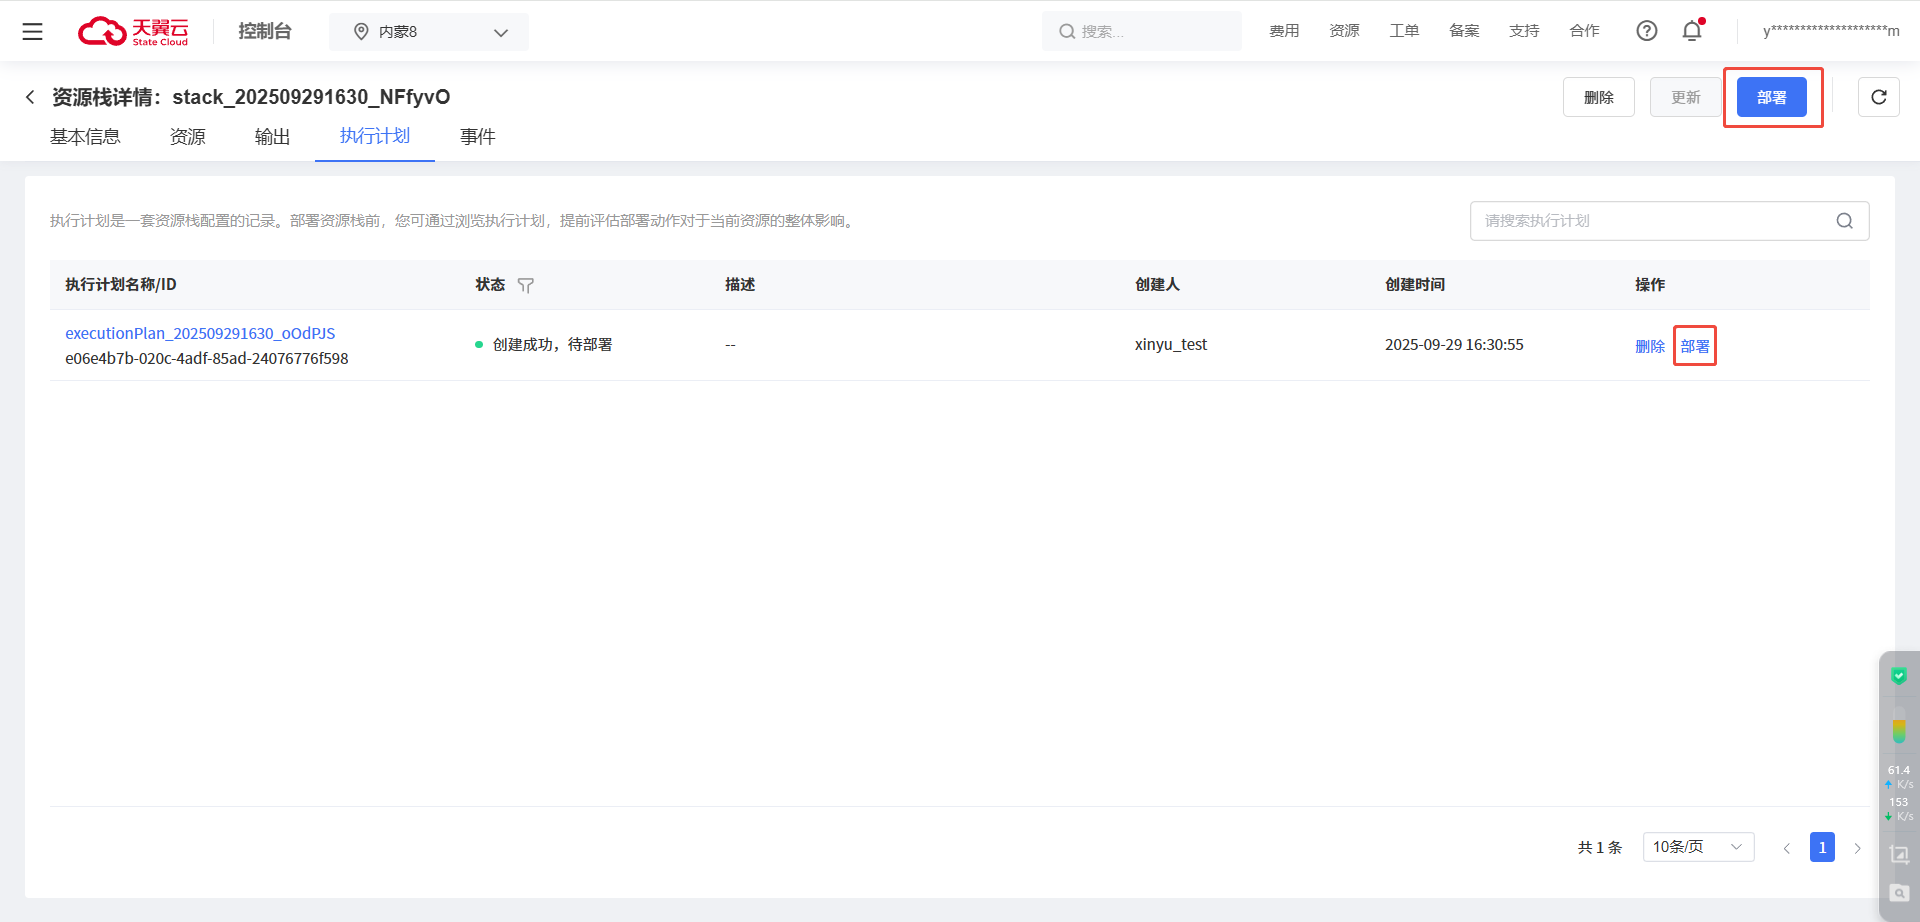Screen dimensions: 1920x922
Task: Open the notifications bell
Action: [1692, 31]
